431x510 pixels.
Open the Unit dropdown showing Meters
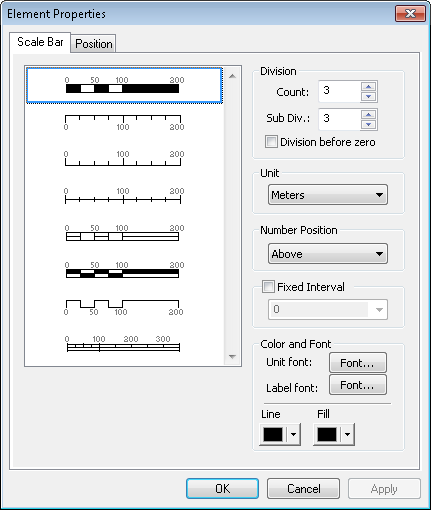tap(328, 195)
